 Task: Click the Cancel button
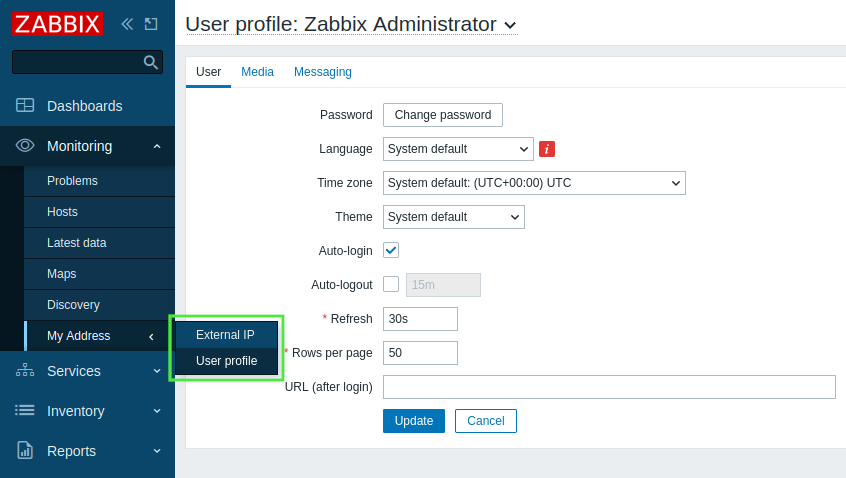[486, 421]
